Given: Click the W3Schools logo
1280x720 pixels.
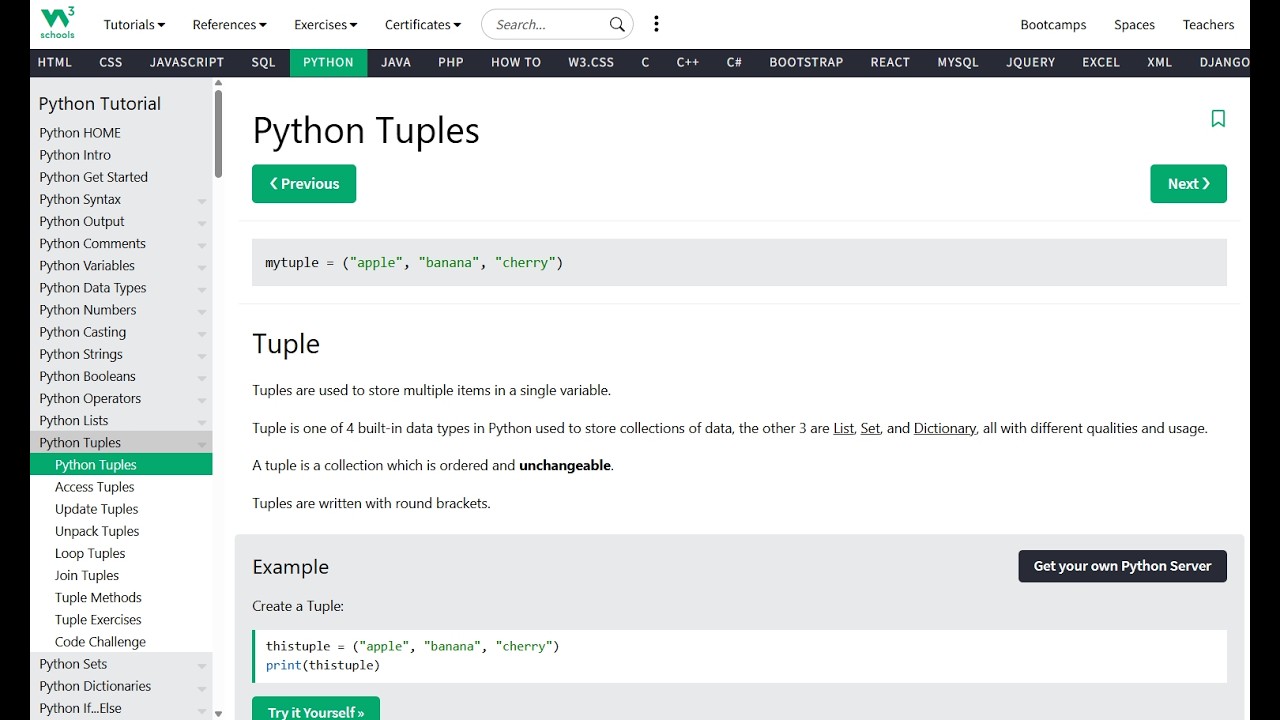Looking at the screenshot, I should tap(57, 23).
